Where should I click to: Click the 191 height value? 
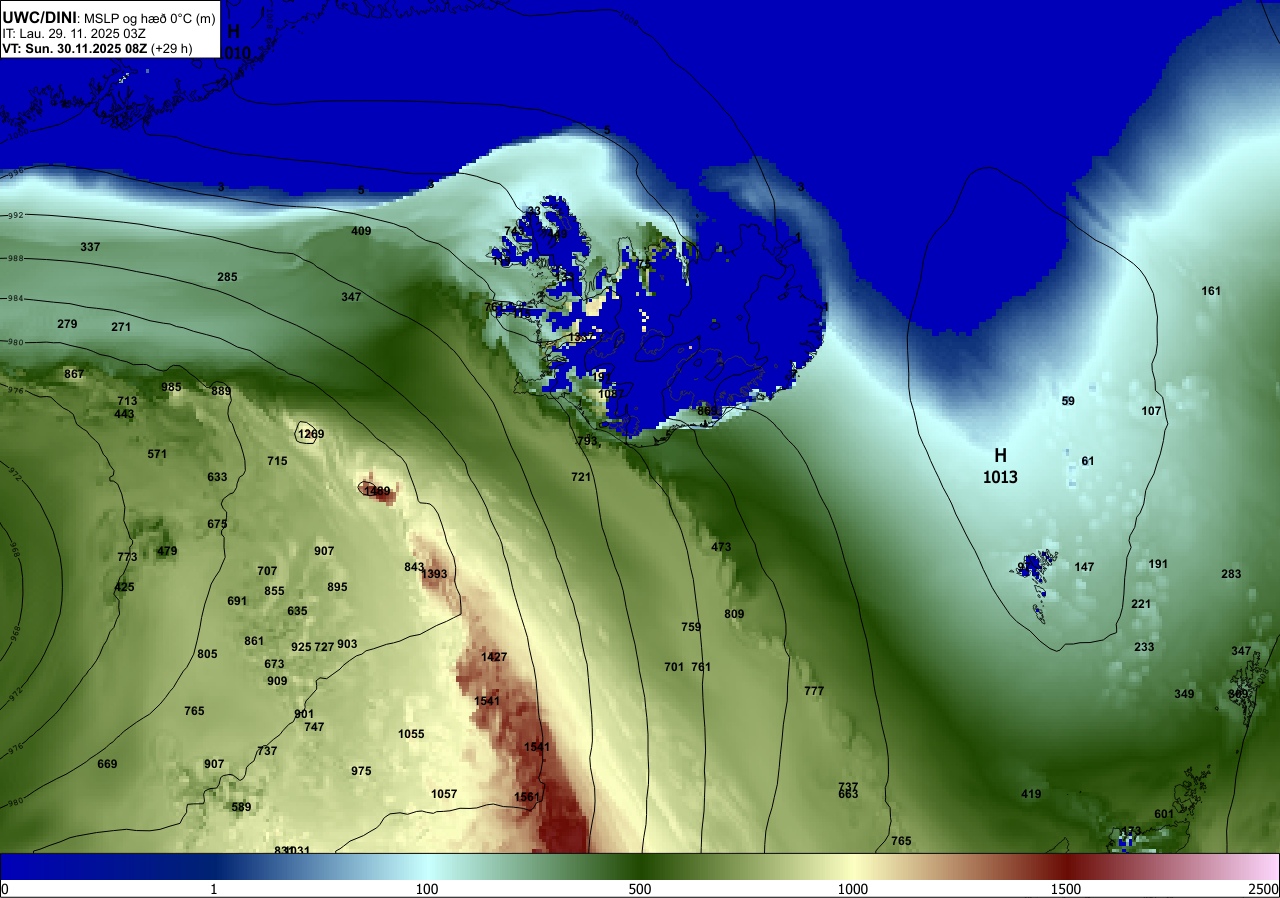(x=1158, y=564)
